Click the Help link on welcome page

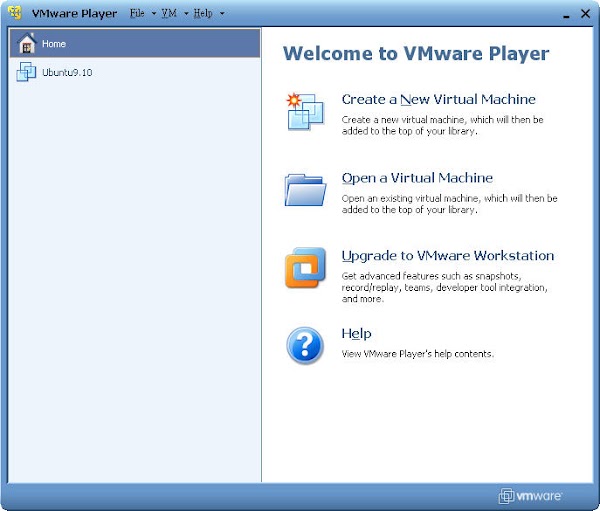[x=356, y=334]
